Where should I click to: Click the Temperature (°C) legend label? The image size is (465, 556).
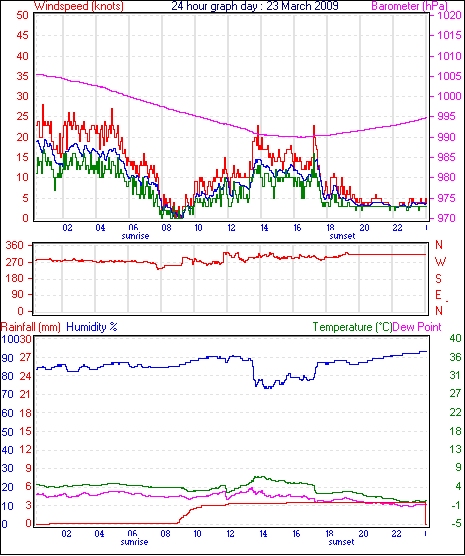coord(352,327)
